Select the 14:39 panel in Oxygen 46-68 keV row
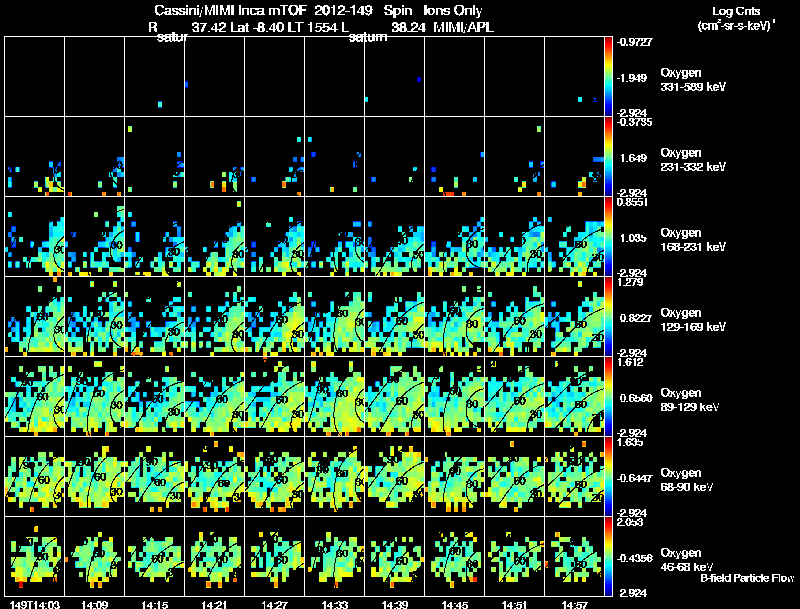Screen dimensions: 800x609 (x=394, y=556)
